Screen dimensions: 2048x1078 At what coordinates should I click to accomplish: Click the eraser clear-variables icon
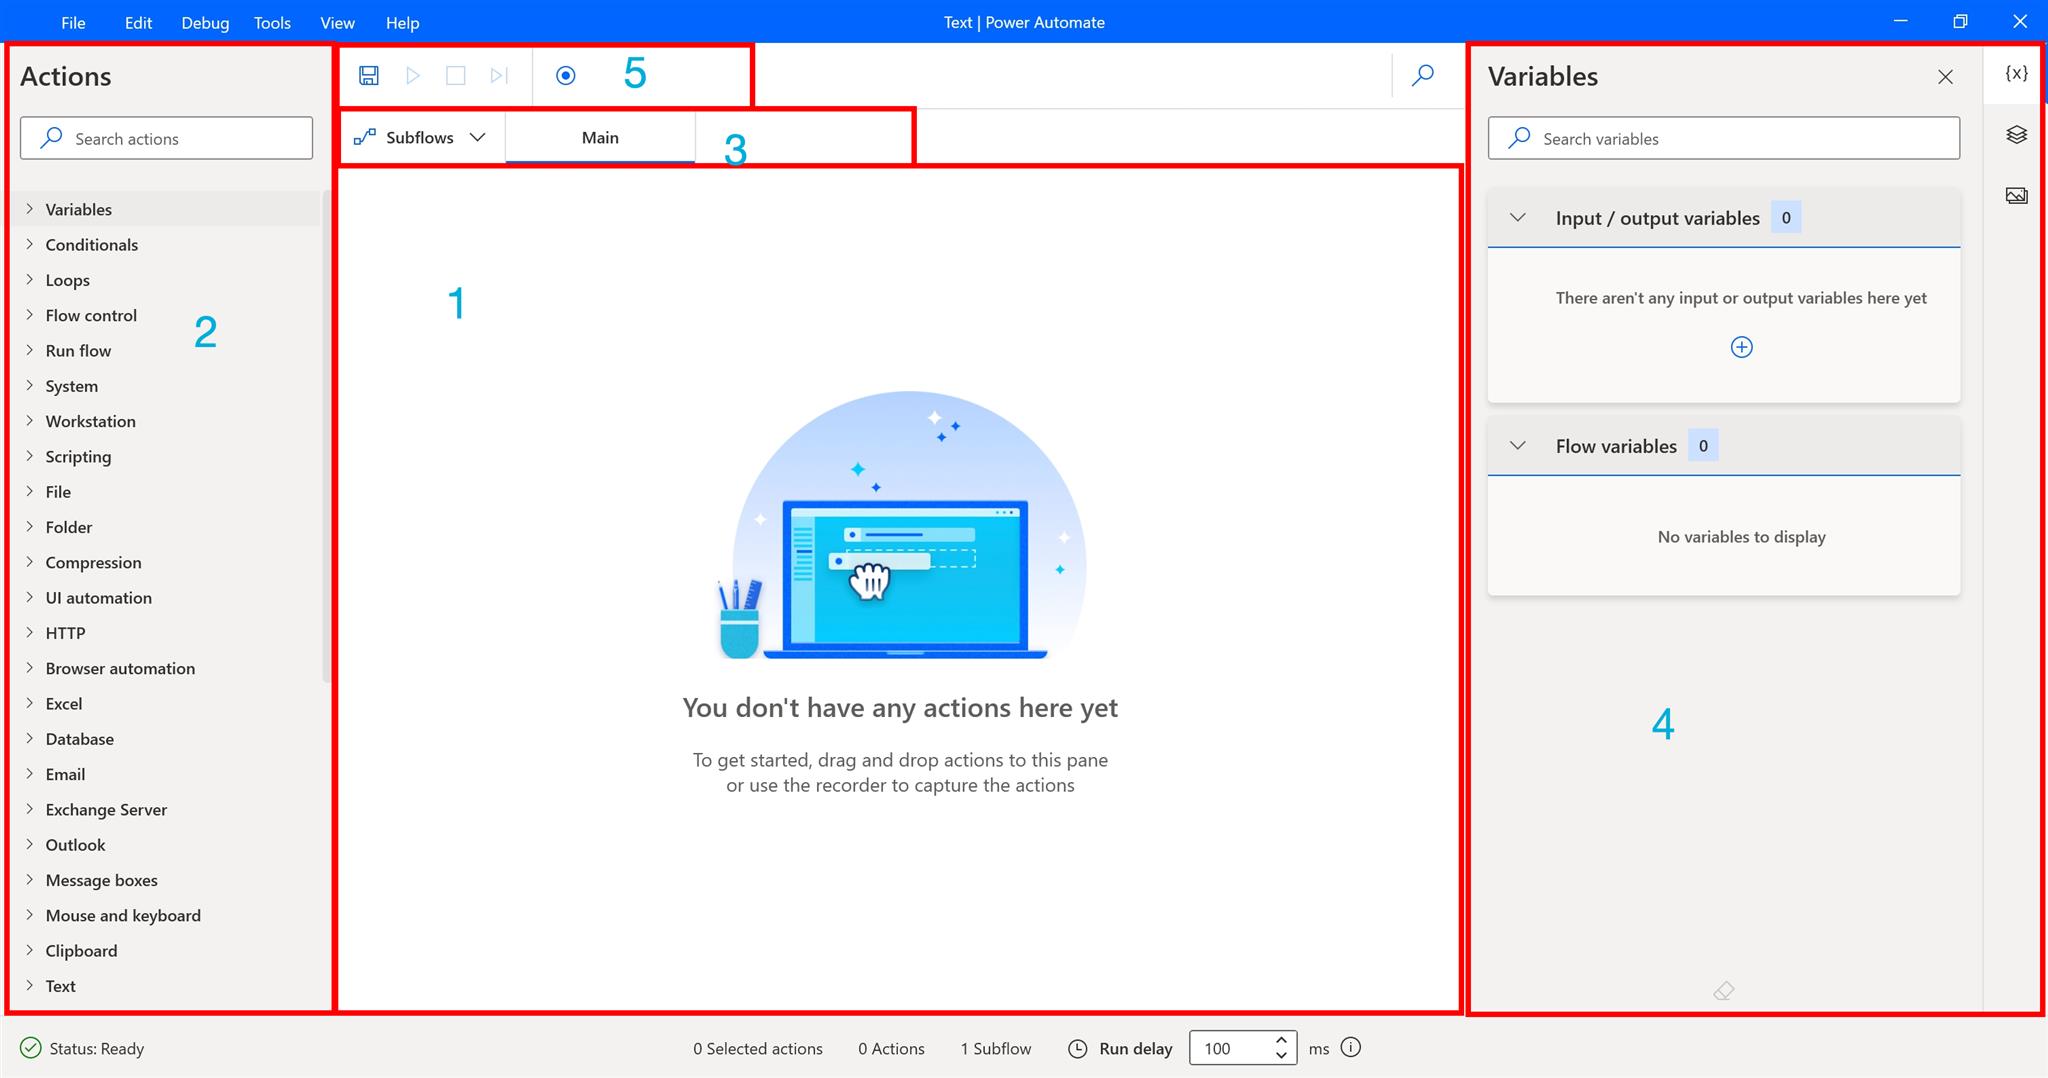1723,991
